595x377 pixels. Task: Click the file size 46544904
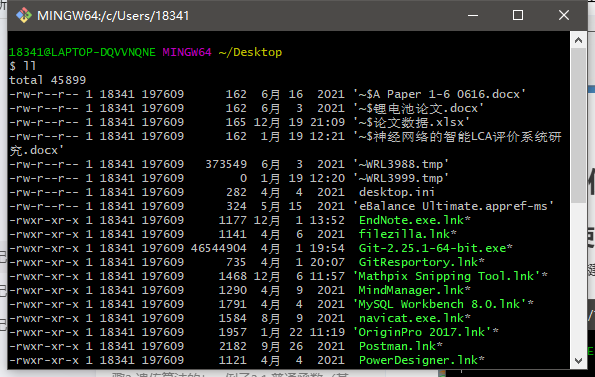(x=219, y=248)
